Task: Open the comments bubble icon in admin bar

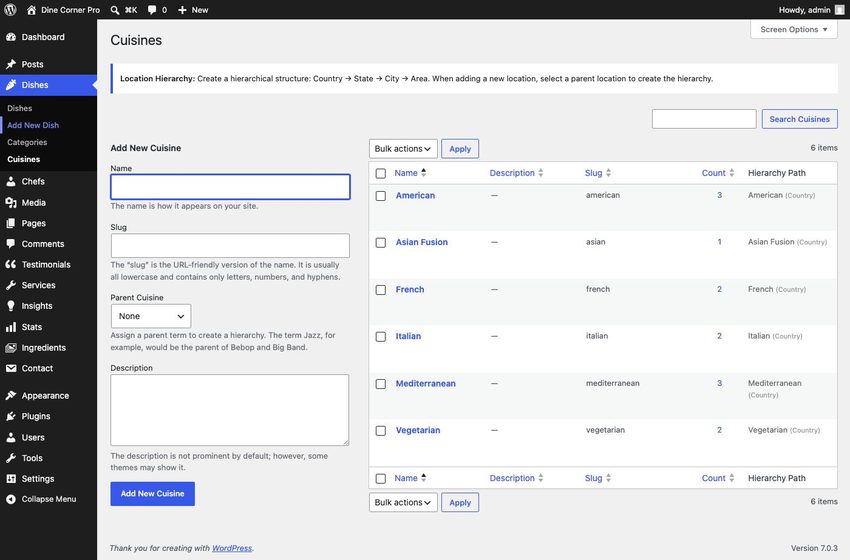Action: tap(152, 10)
